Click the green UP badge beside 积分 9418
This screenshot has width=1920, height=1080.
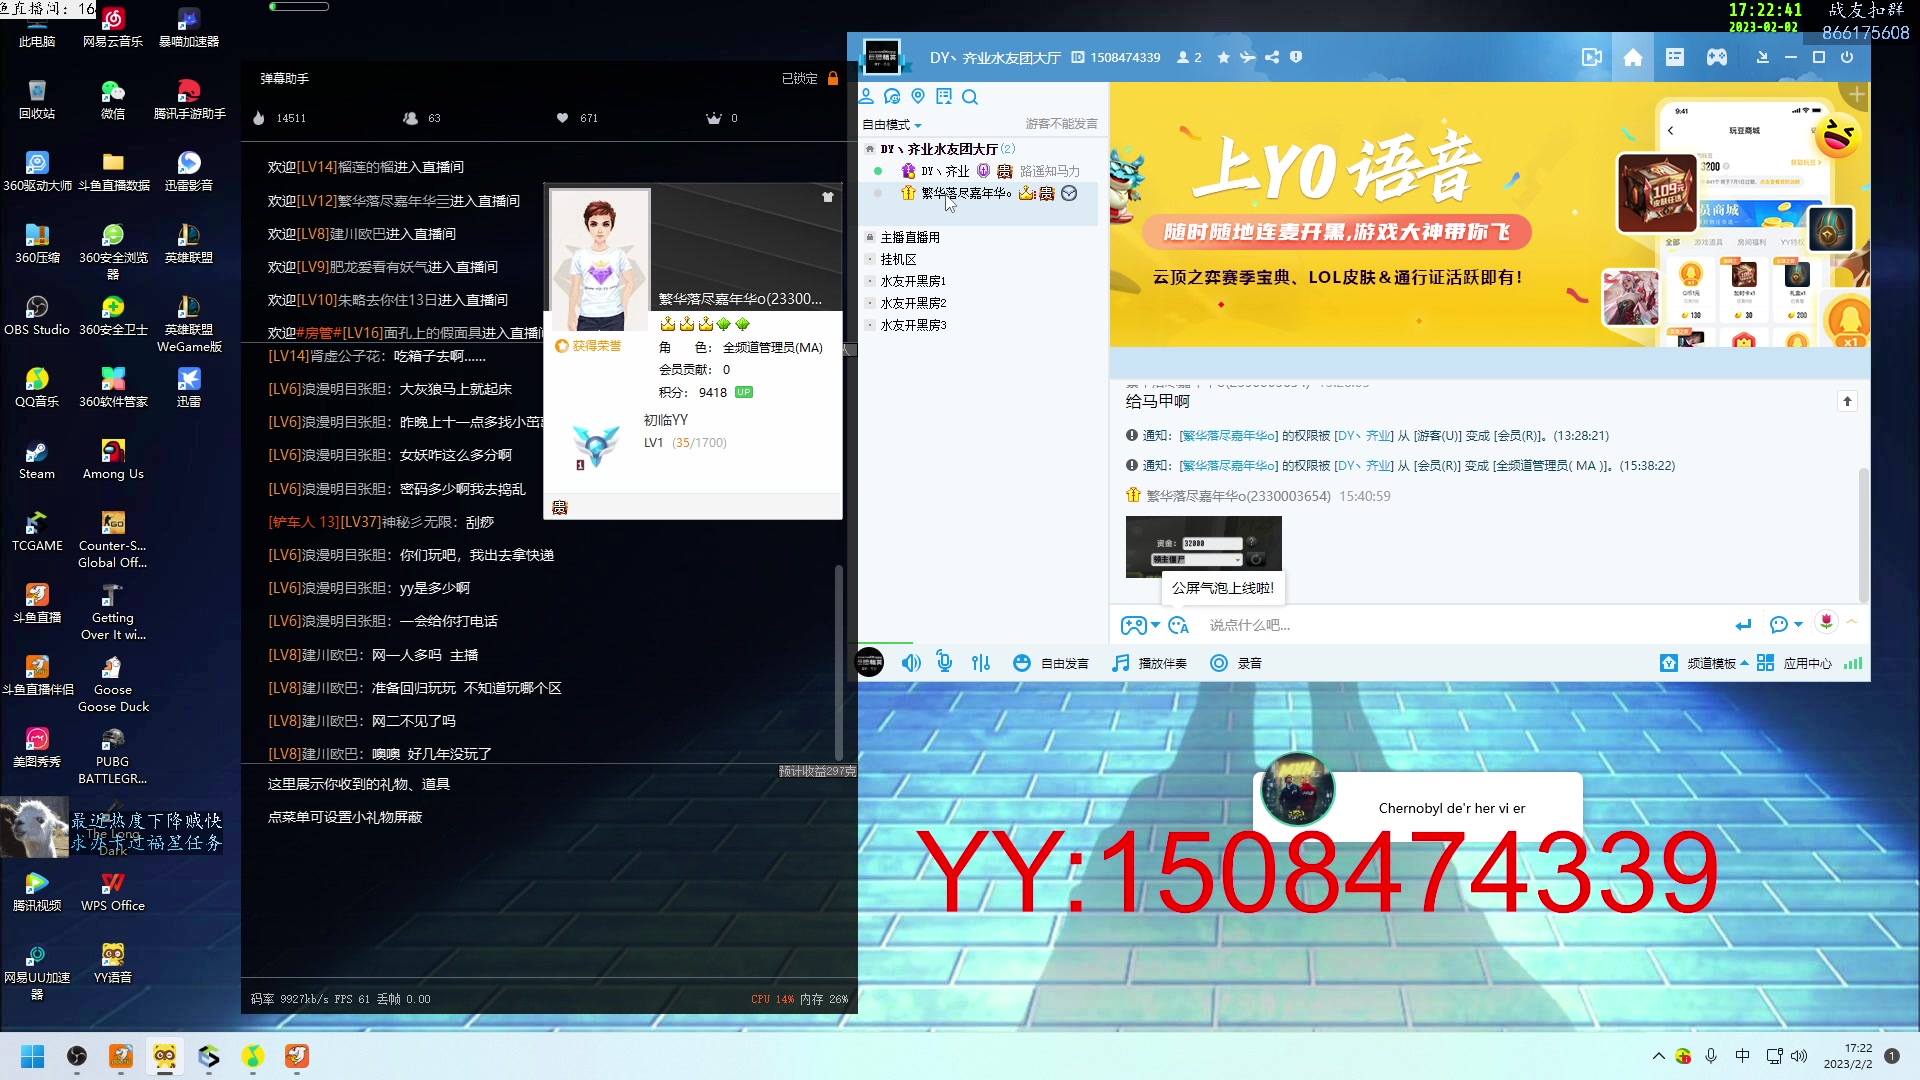click(x=744, y=392)
